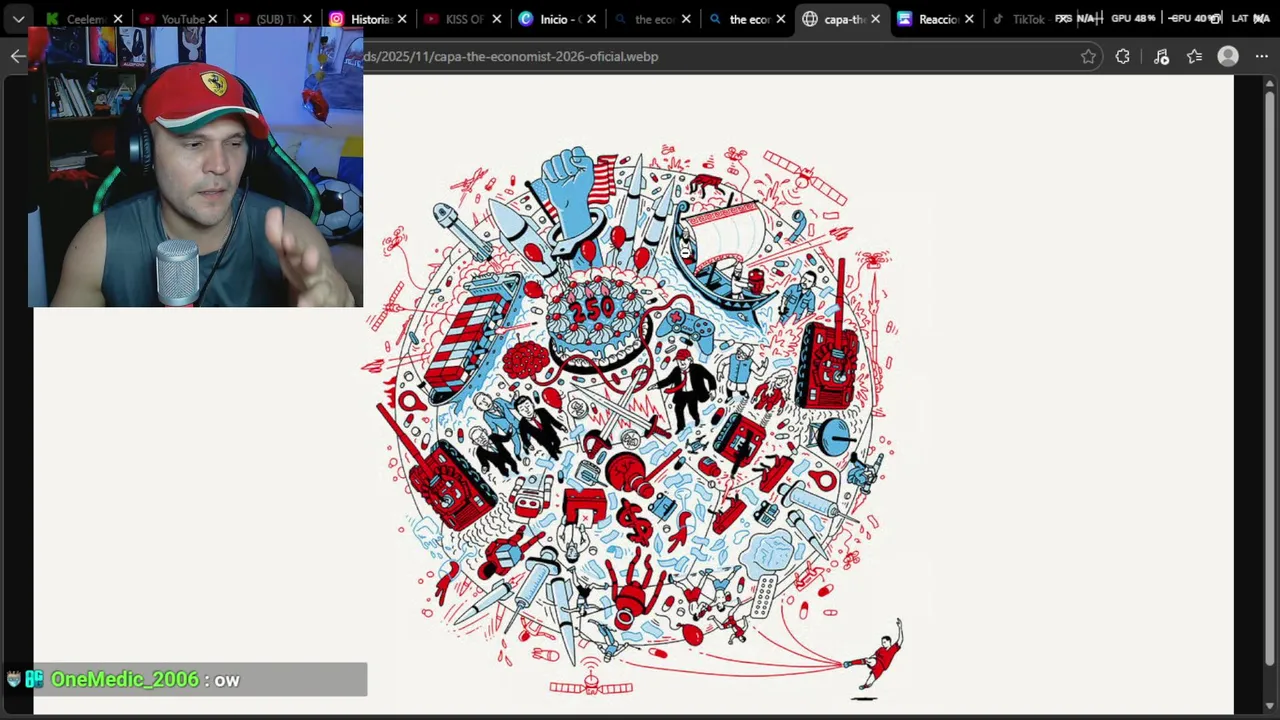The image size is (1280, 720).
Task: Switch to the (SUB) Th tab
Action: coord(275,19)
